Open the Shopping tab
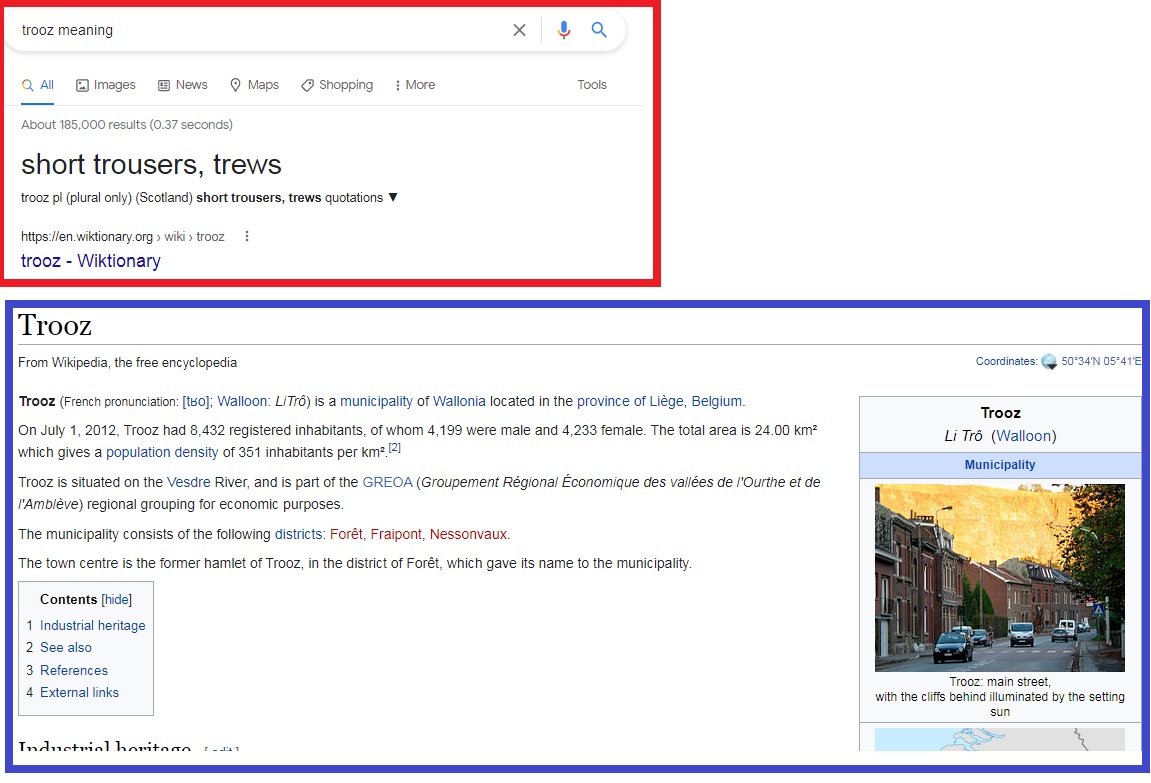 pos(337,85)
